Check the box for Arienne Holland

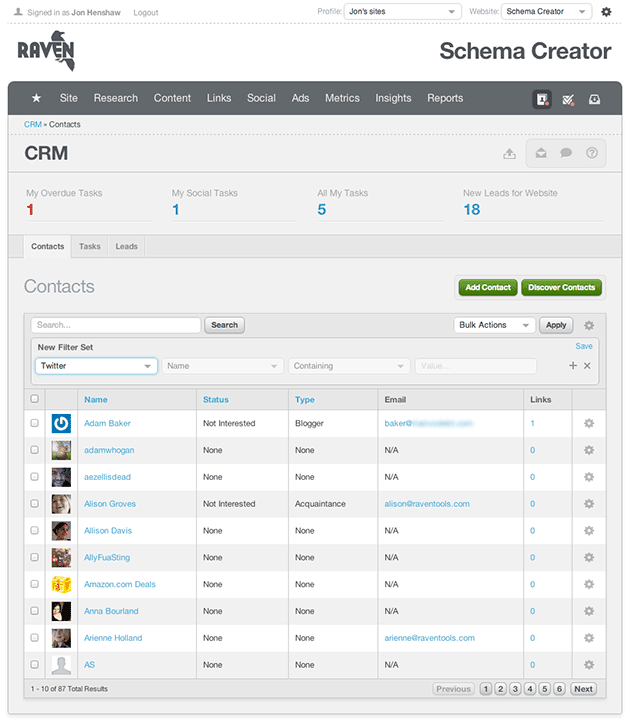pyautogui.click(x=34, y=637)
